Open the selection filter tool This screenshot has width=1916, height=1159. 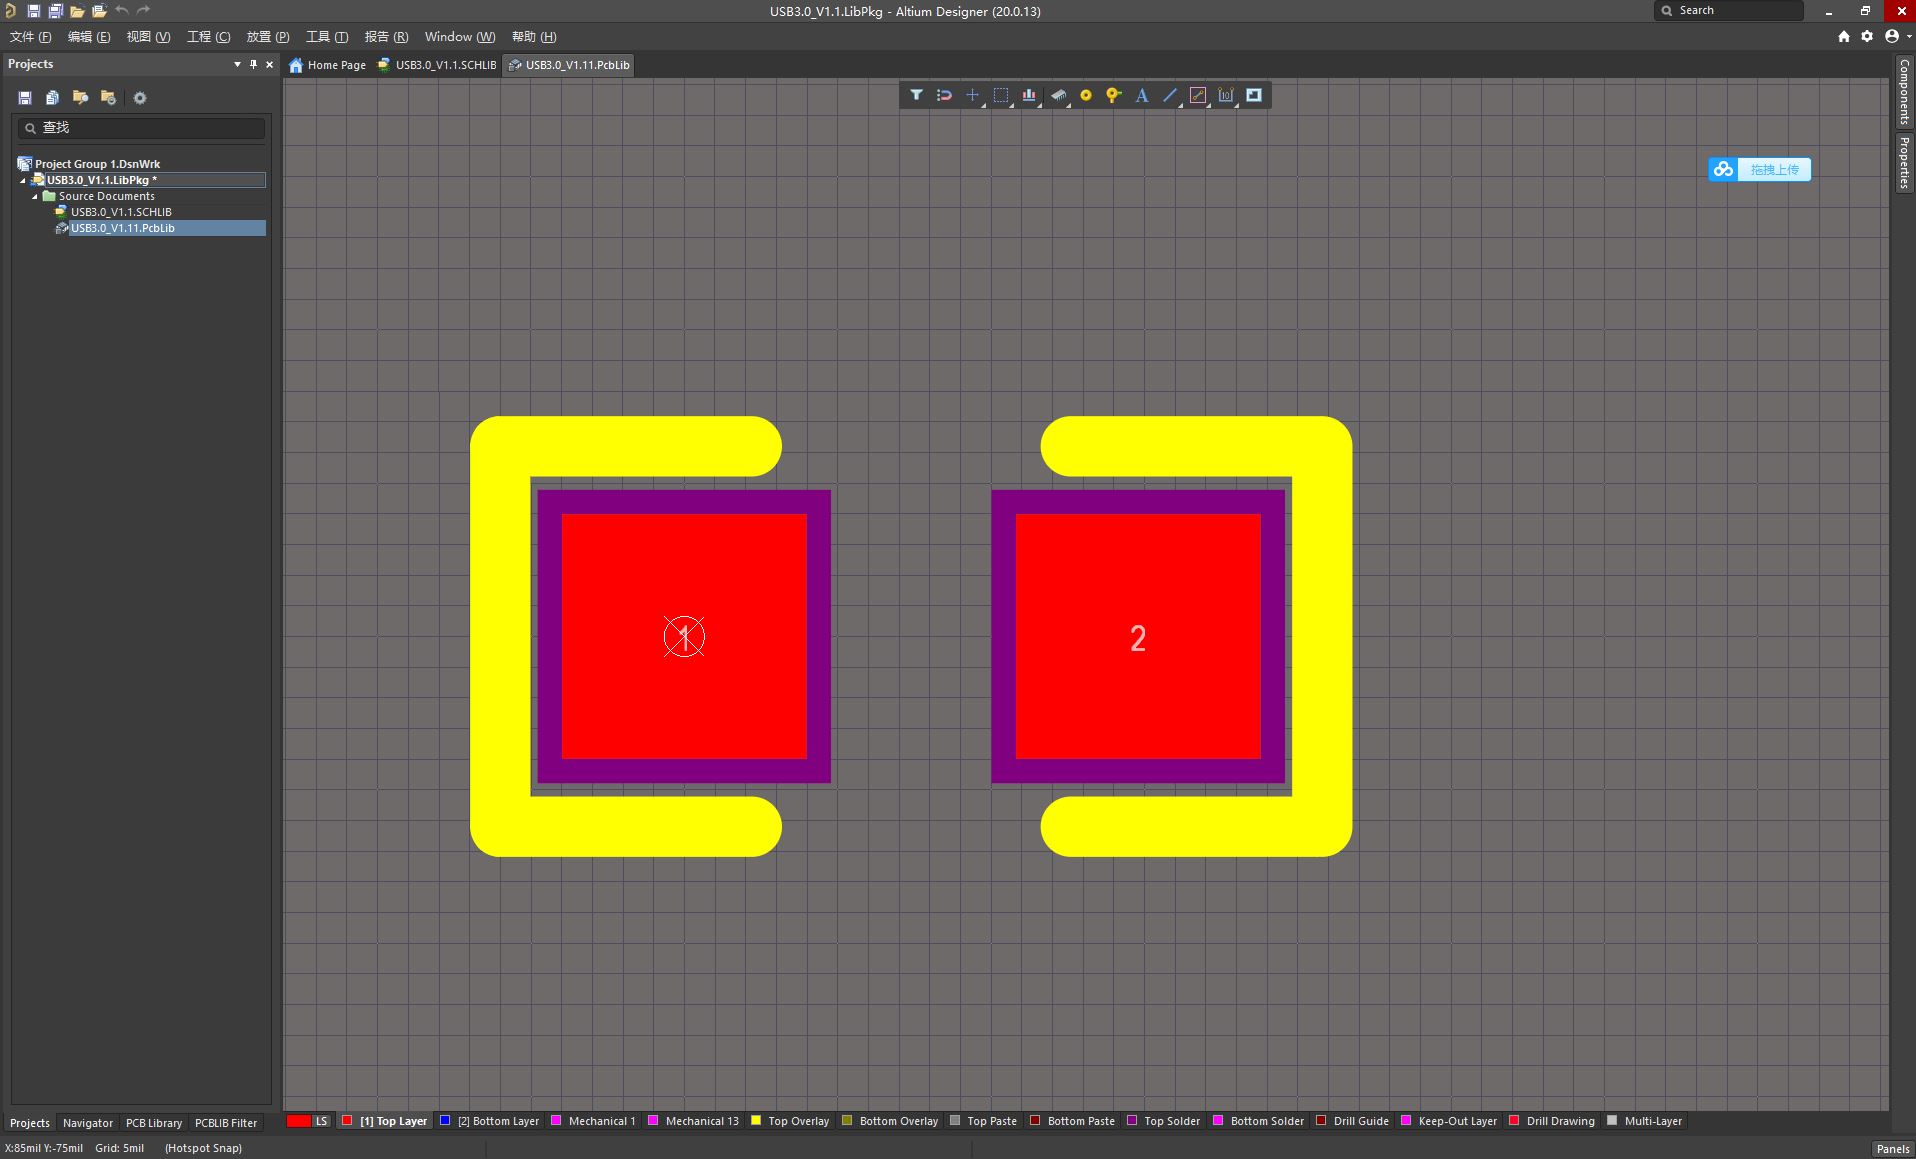click(916, 95)
